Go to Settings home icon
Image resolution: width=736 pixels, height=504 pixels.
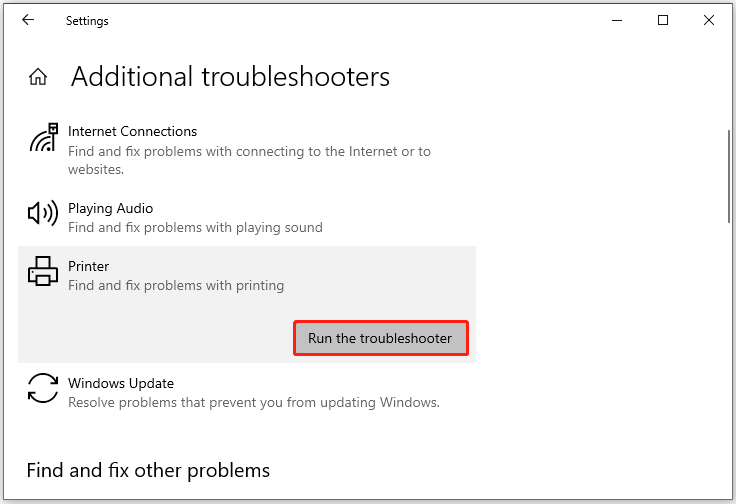tap(38, 77)
